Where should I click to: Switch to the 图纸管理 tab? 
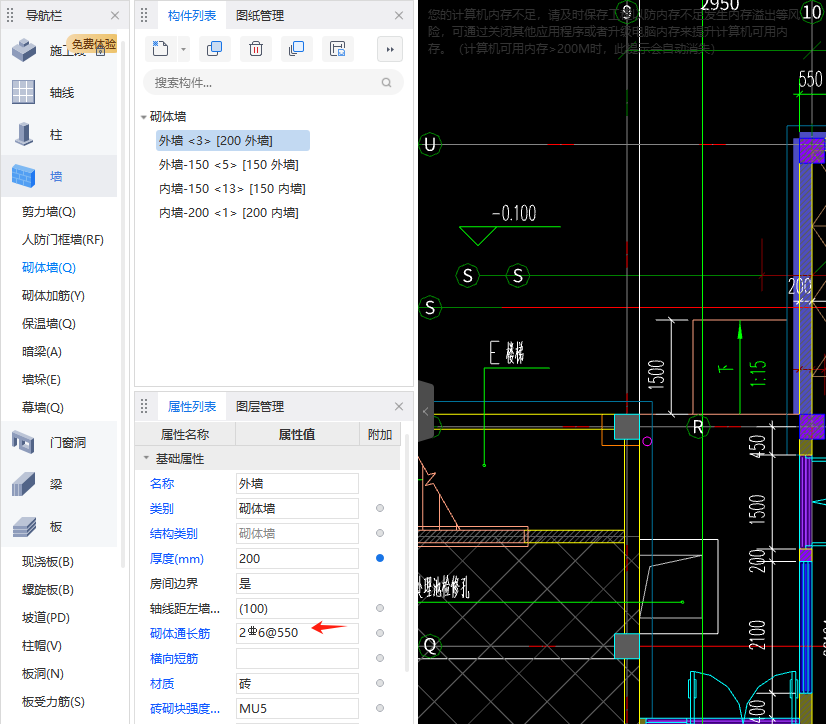click(260, 15)
